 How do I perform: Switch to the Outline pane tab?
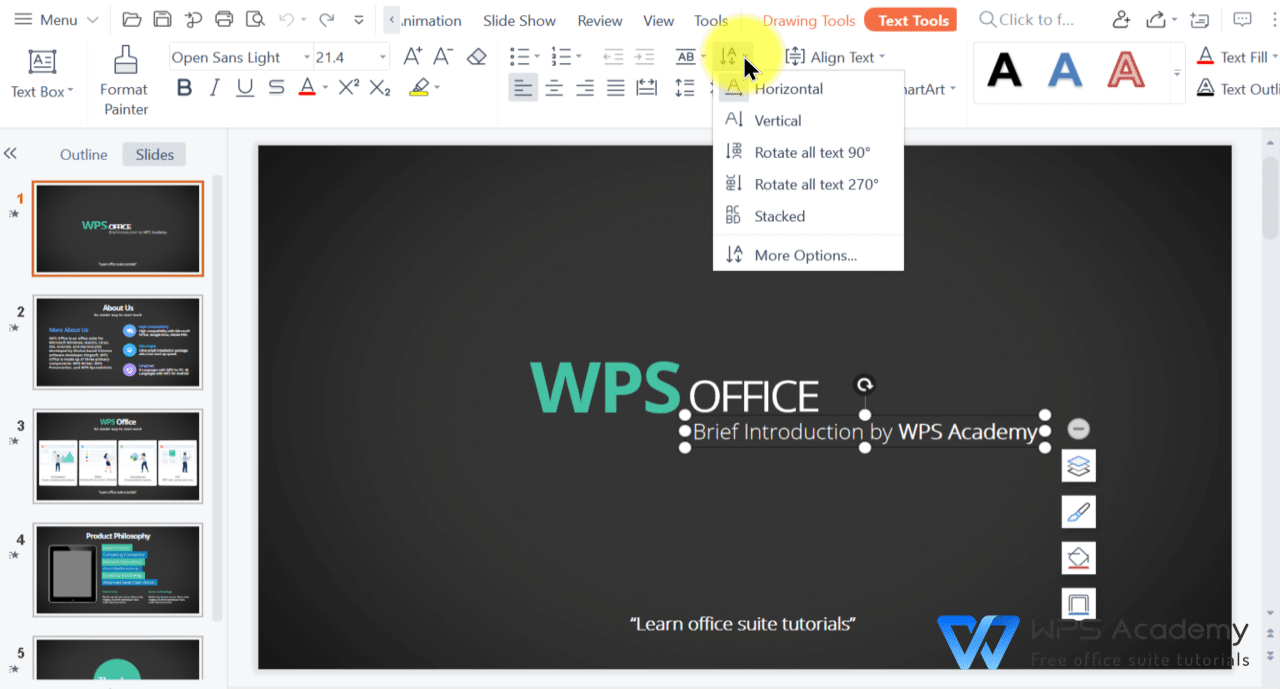[84, 154]
